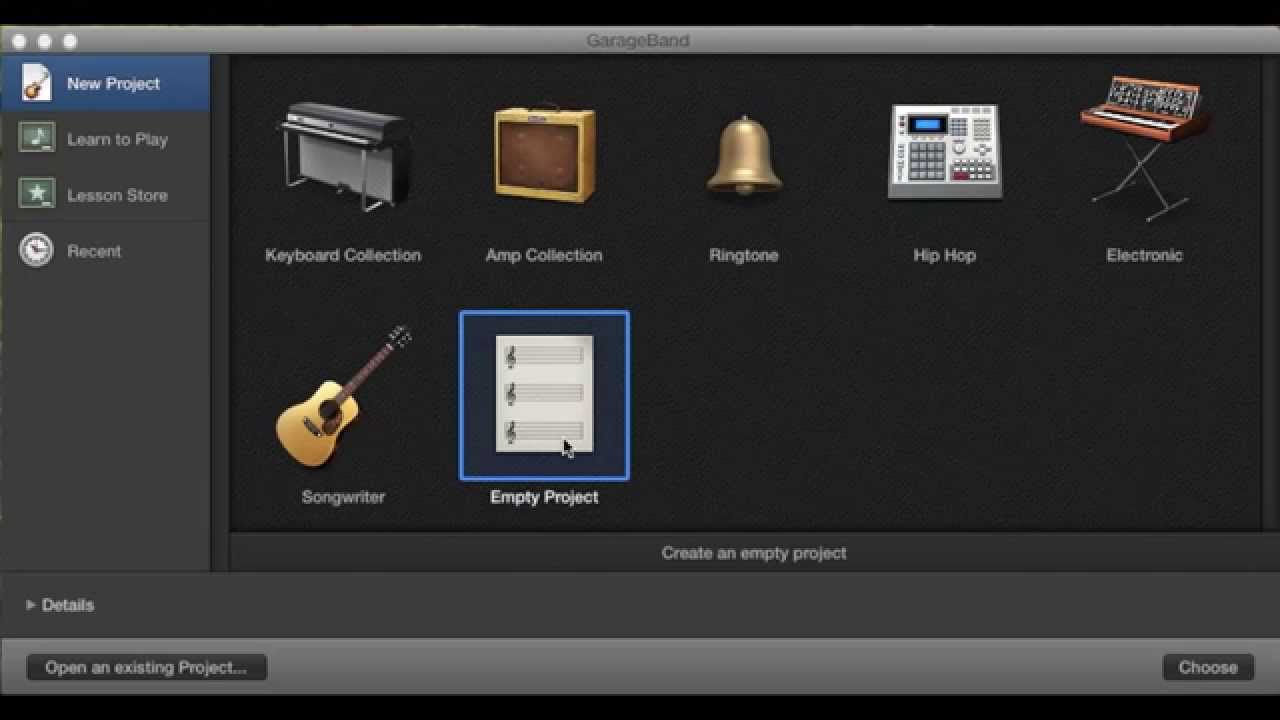Click the Songwriter label
1280x720 pixels.
click(343, 497)
